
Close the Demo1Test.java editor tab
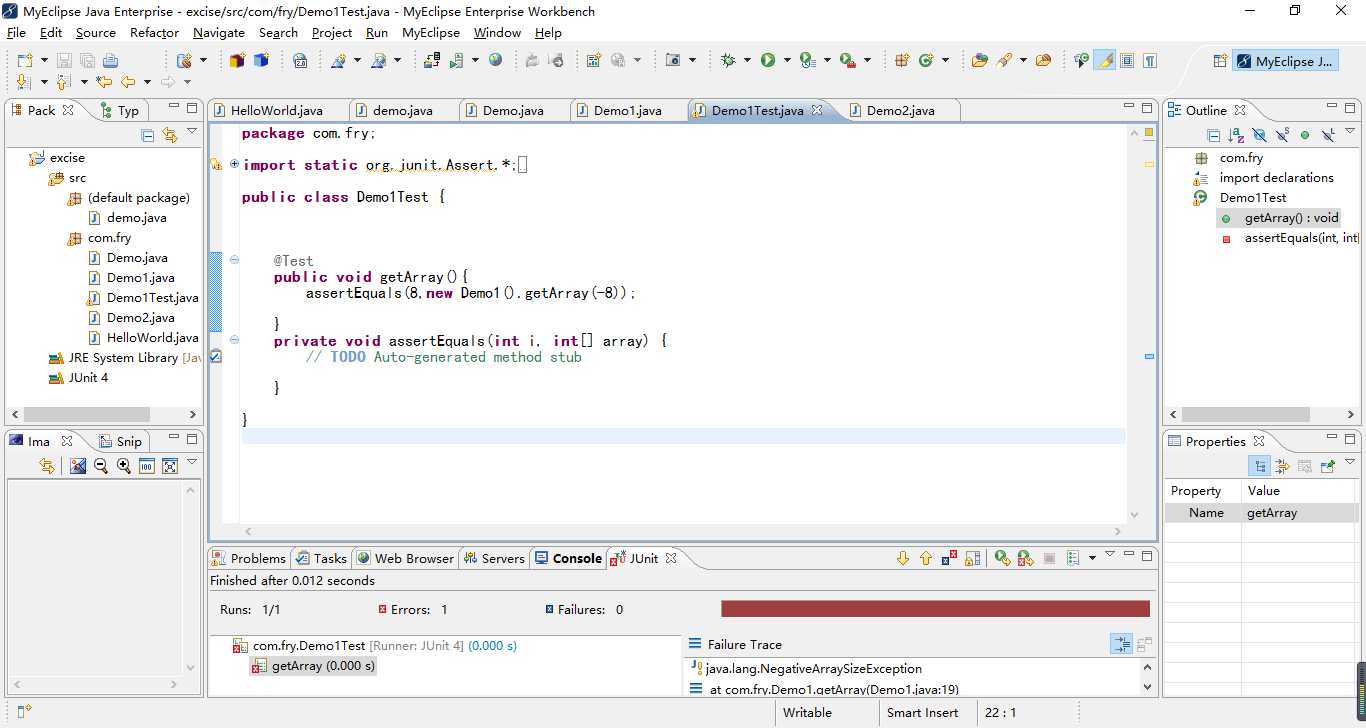pyautogui.click(x=817, y=110)
